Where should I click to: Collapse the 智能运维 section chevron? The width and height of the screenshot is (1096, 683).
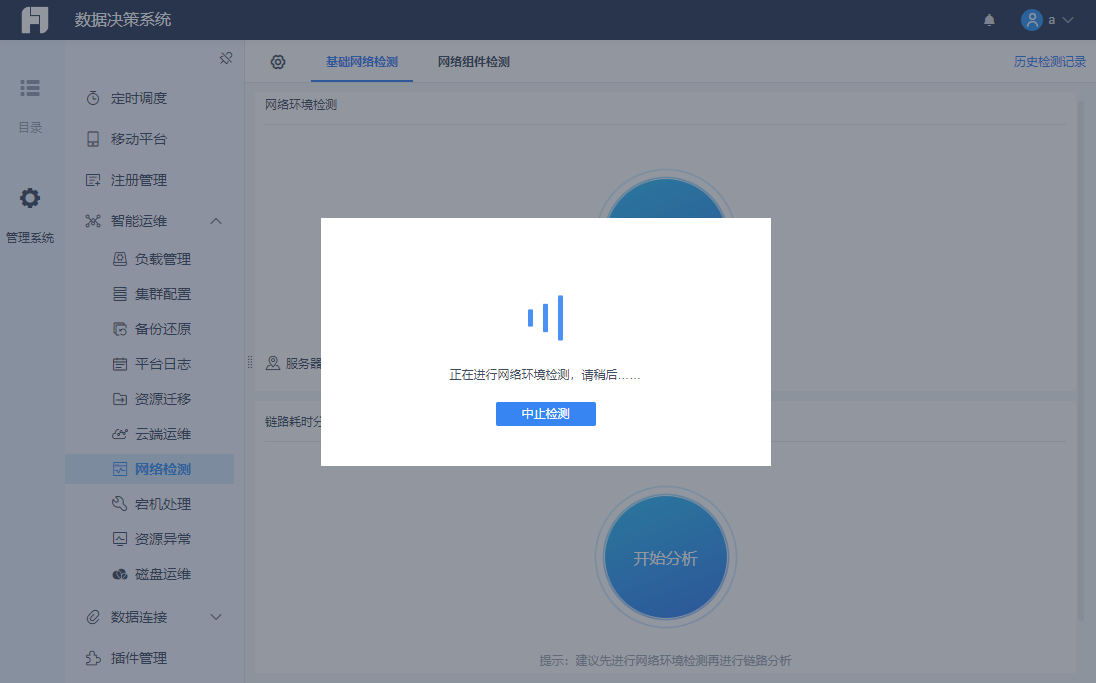[216, 221]
